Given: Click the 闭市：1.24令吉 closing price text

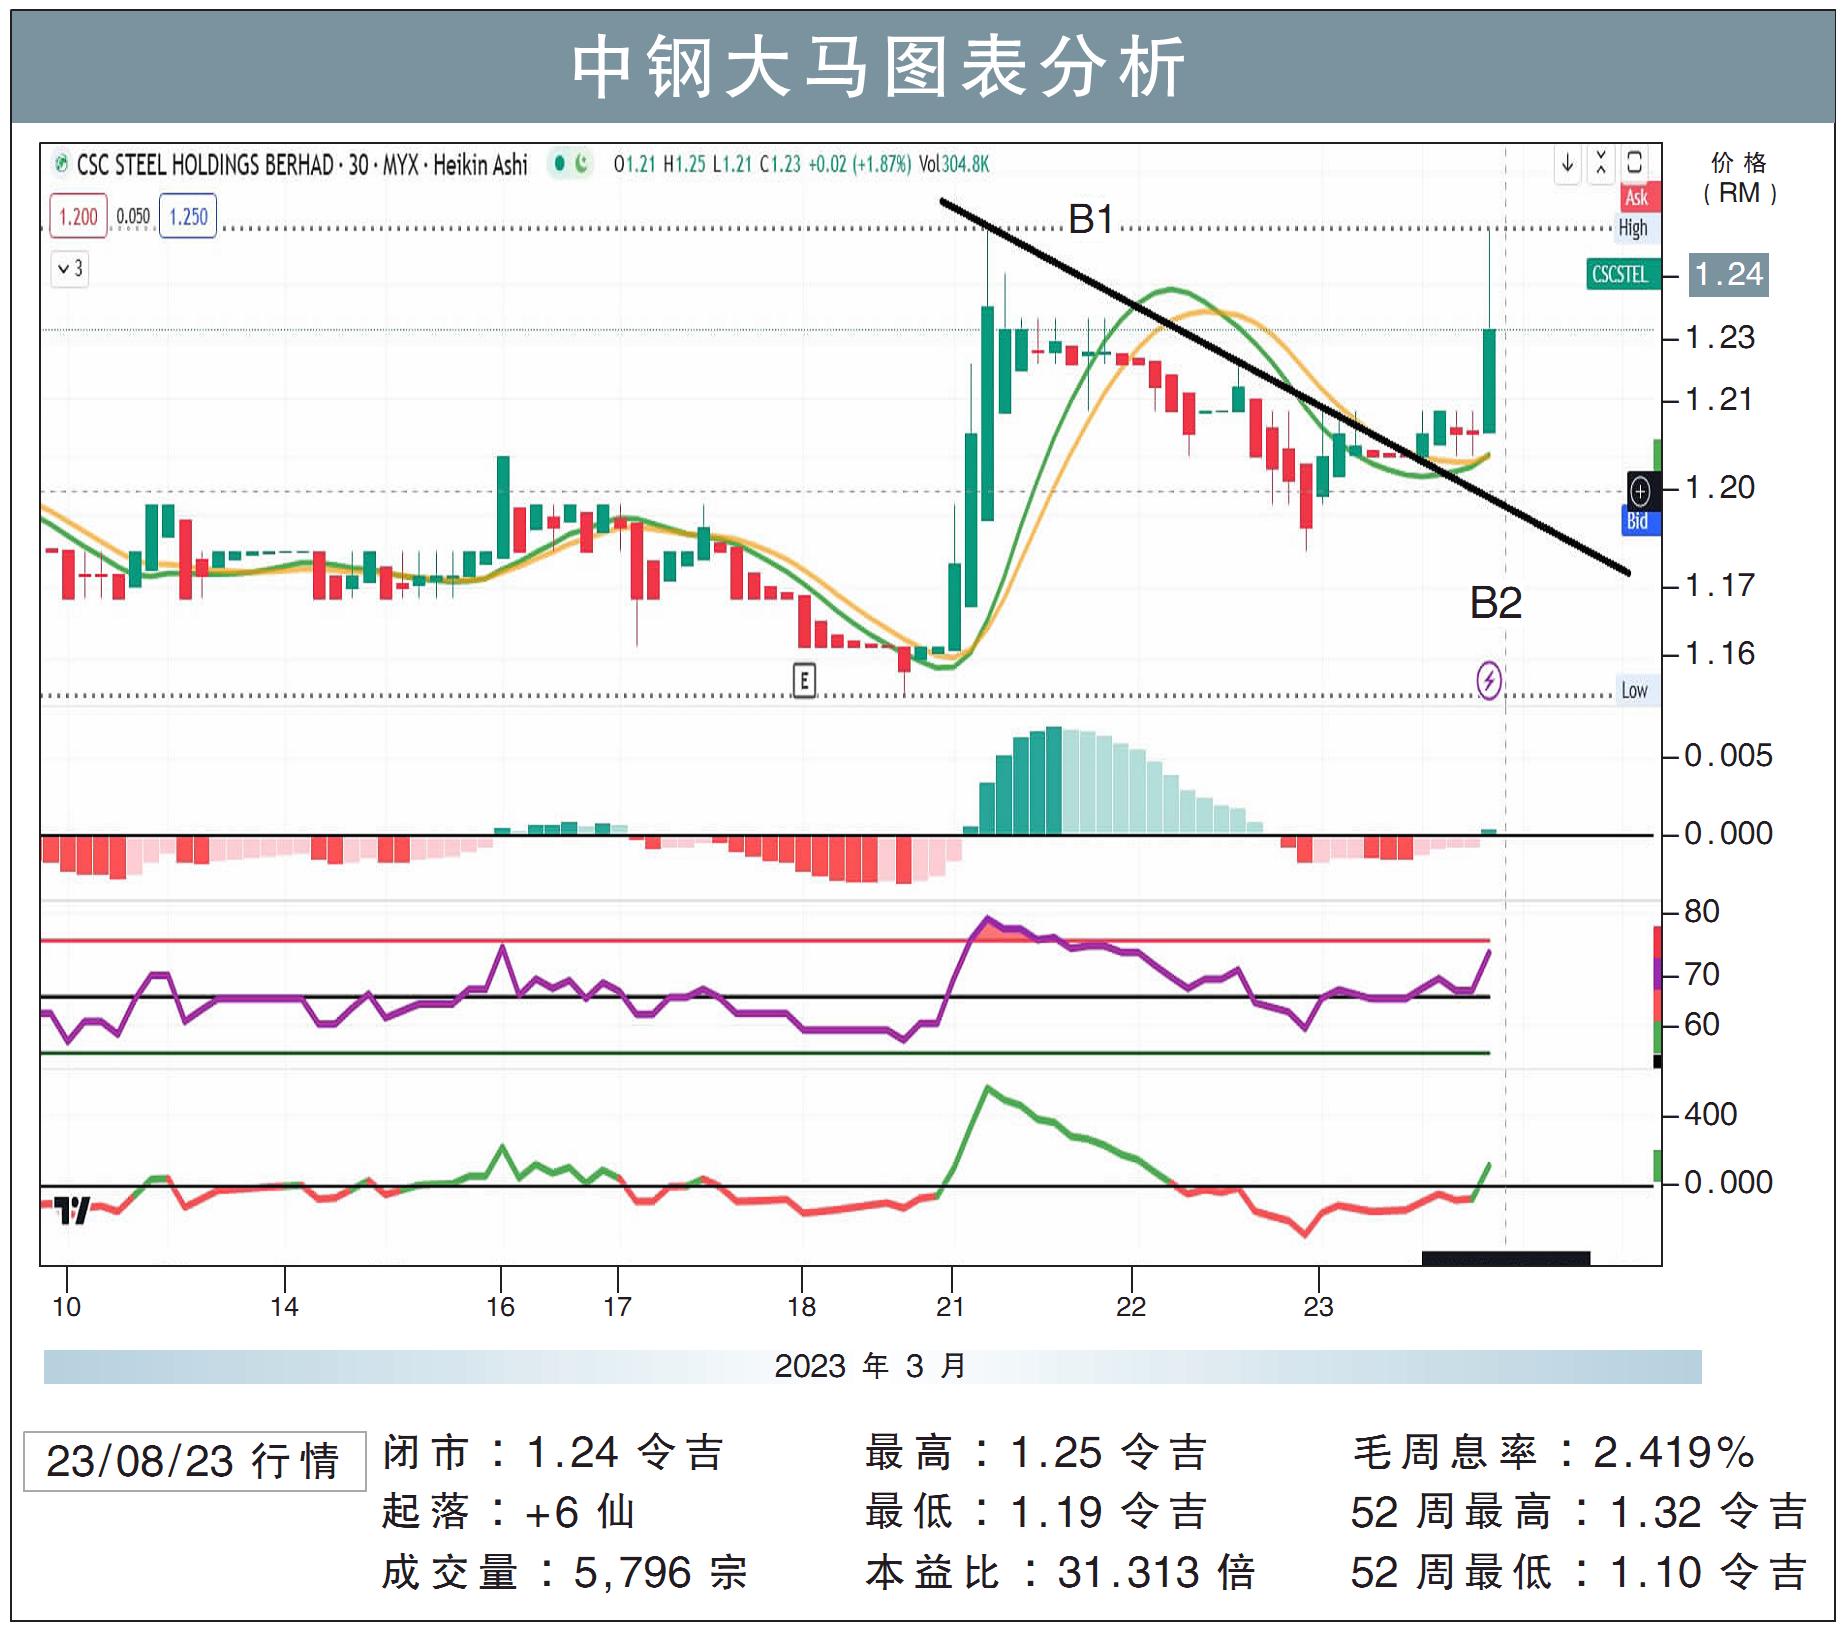Looking at the screenshot, I should tap(553, 1453).
